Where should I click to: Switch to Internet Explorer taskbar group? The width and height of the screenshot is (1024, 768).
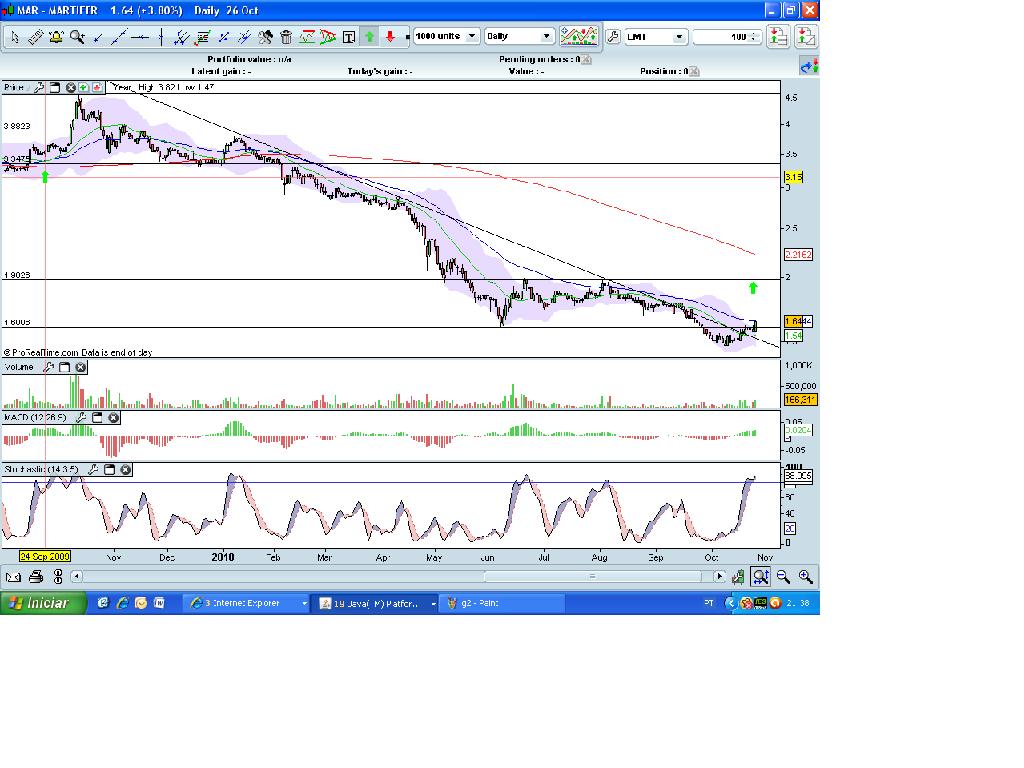[x=248, y=603]
